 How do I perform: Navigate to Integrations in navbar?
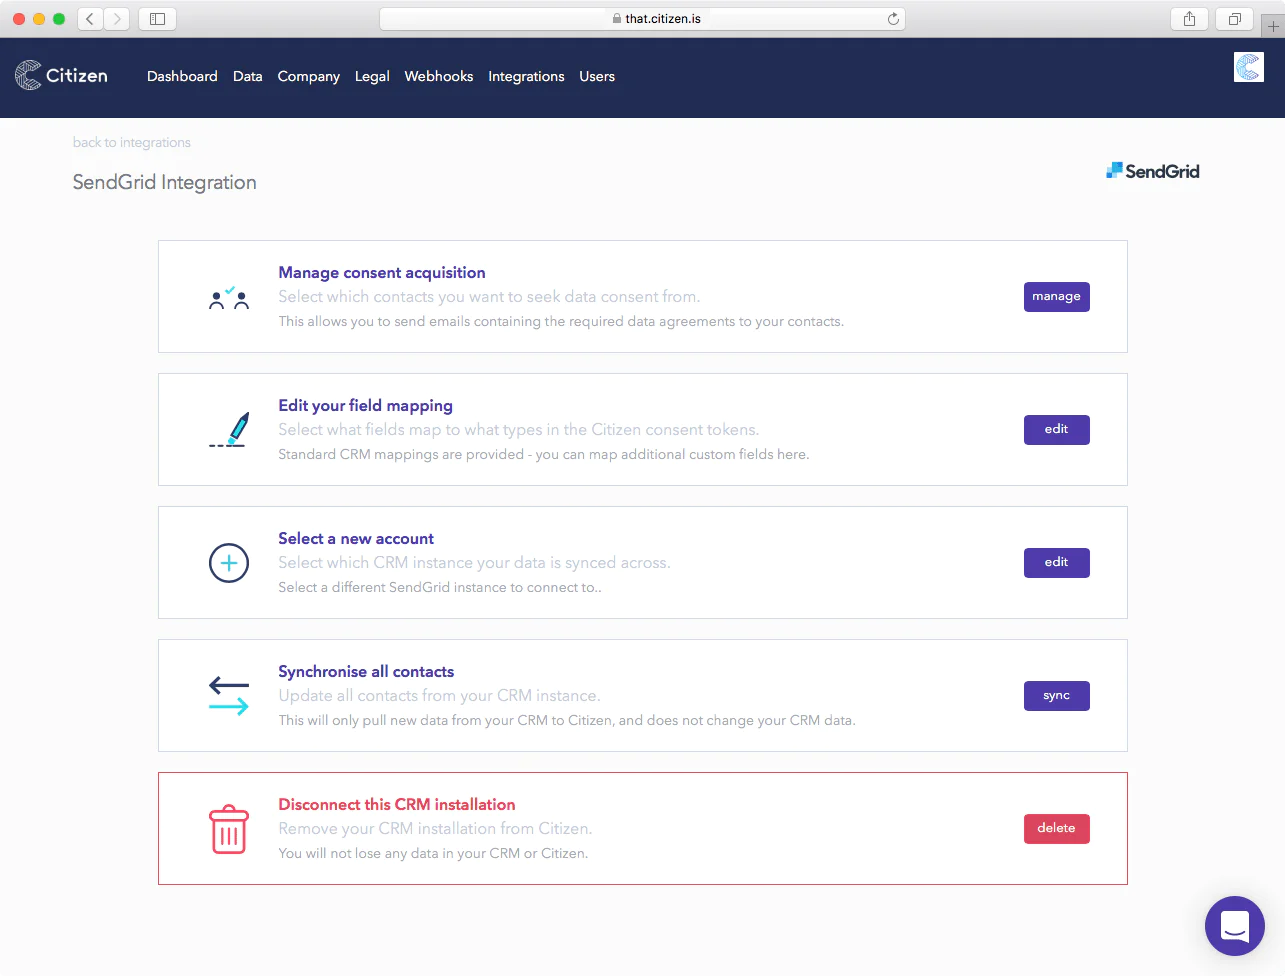(526, 77)
